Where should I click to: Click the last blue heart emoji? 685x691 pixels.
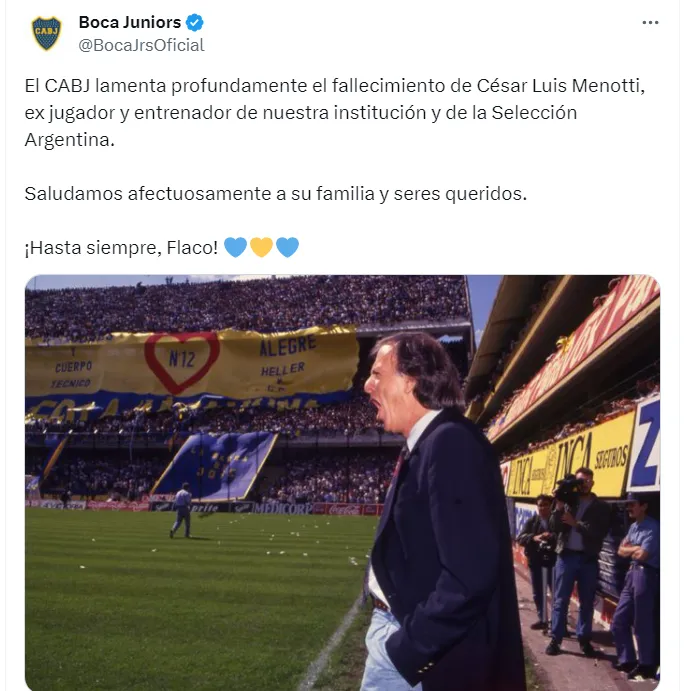point(287,247)
